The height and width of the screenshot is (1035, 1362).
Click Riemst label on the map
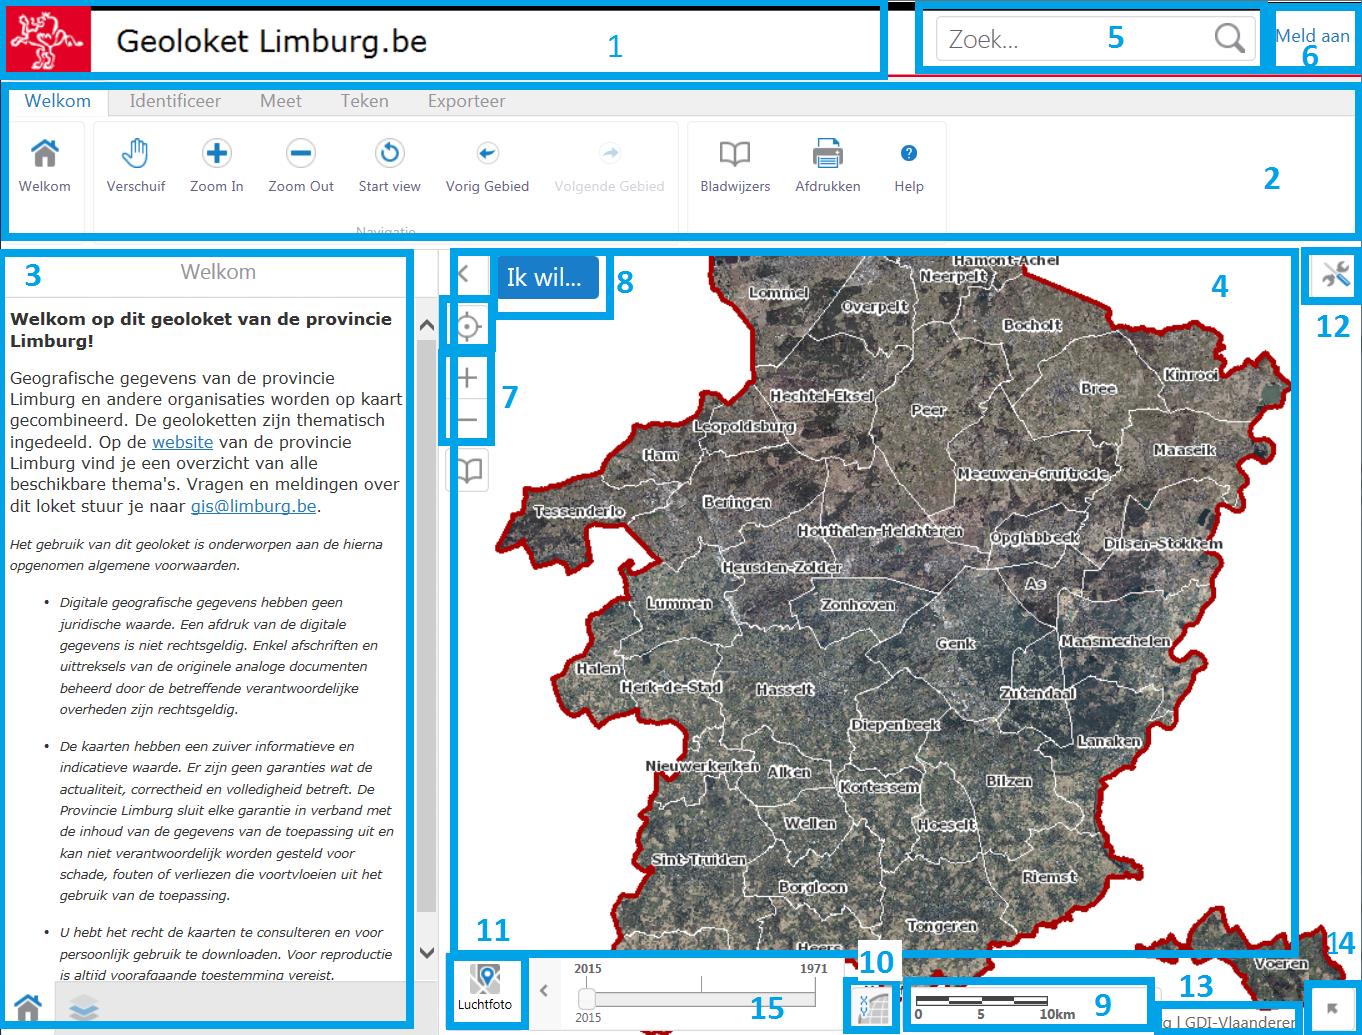(1050, 877)
